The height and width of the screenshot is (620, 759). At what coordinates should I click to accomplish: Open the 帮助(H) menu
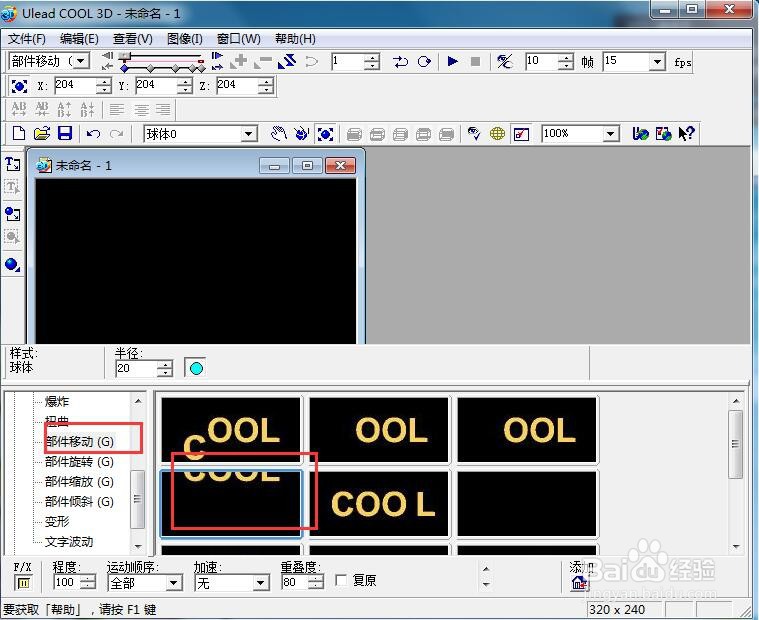click(295, 39)
